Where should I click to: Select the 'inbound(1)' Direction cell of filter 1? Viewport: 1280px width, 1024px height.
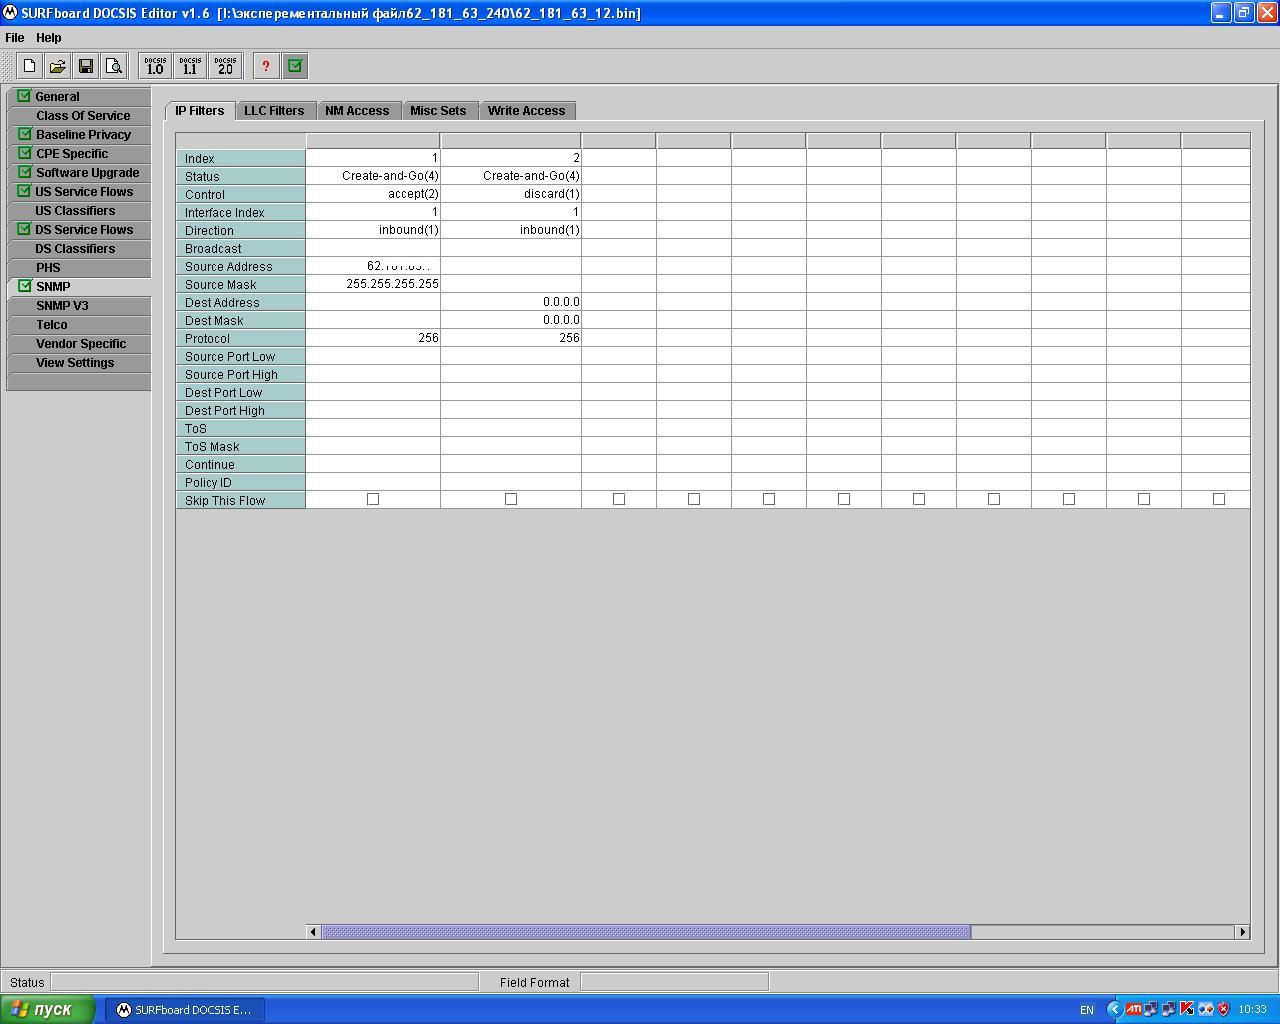tap(373, 230)
